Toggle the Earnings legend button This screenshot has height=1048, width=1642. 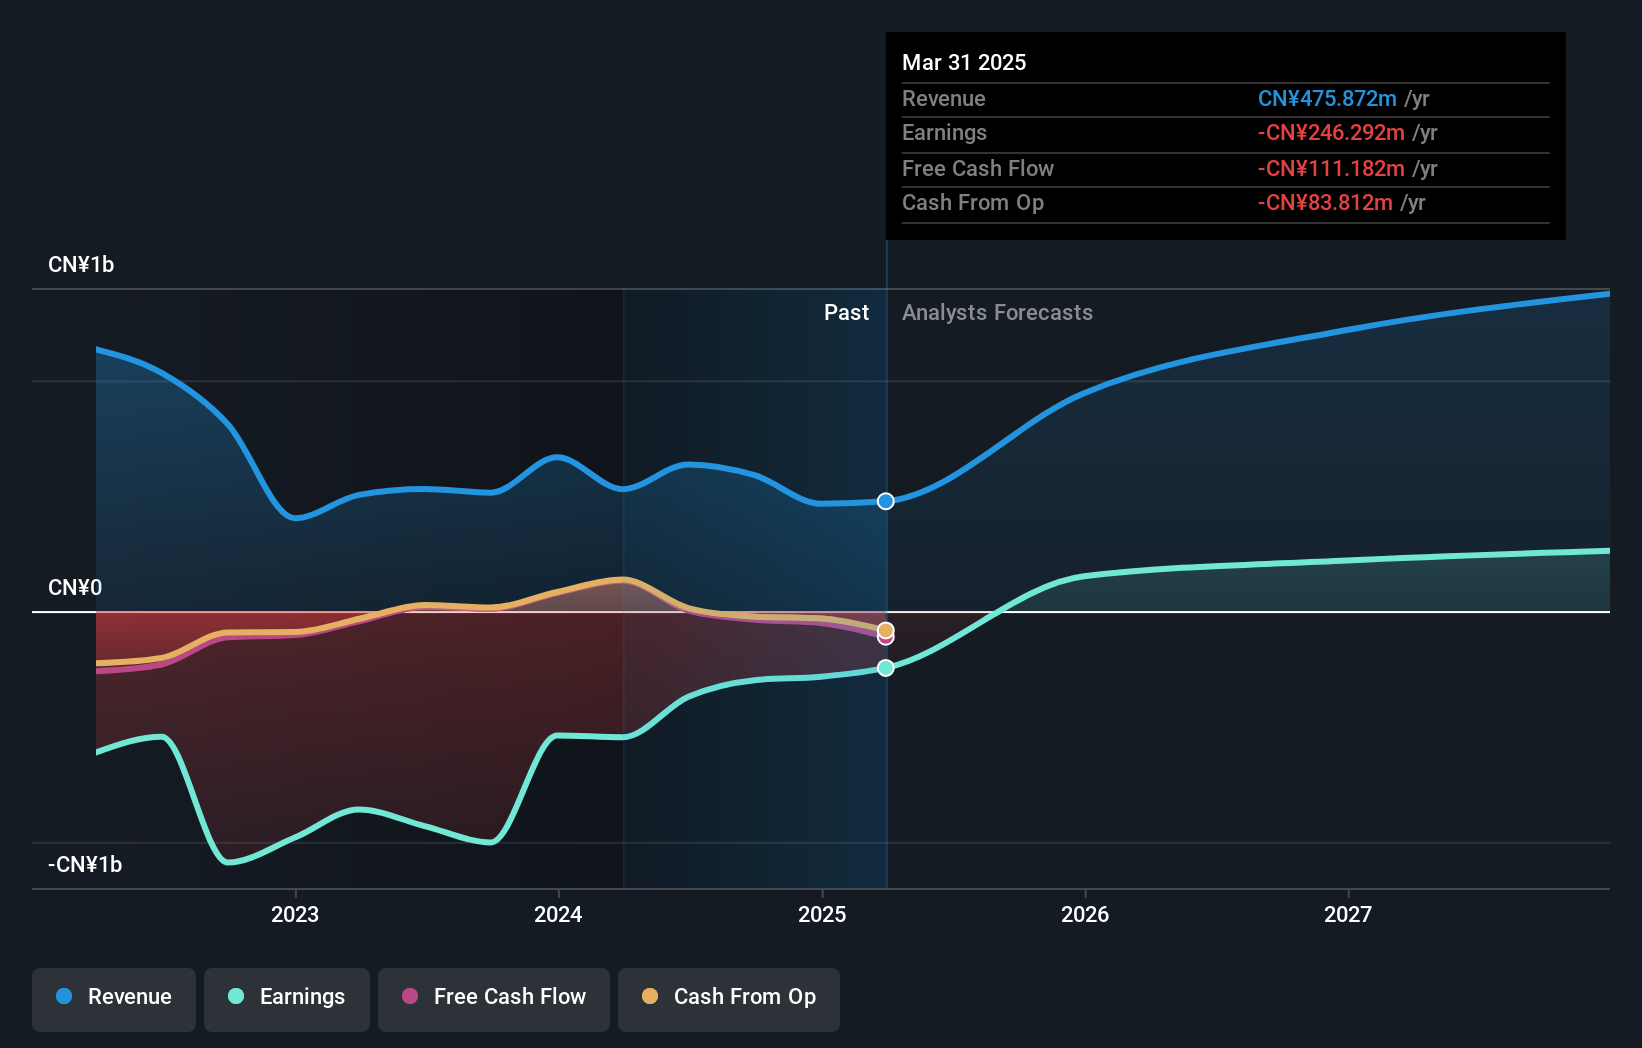pyautogui.click(x=287, y=999)
